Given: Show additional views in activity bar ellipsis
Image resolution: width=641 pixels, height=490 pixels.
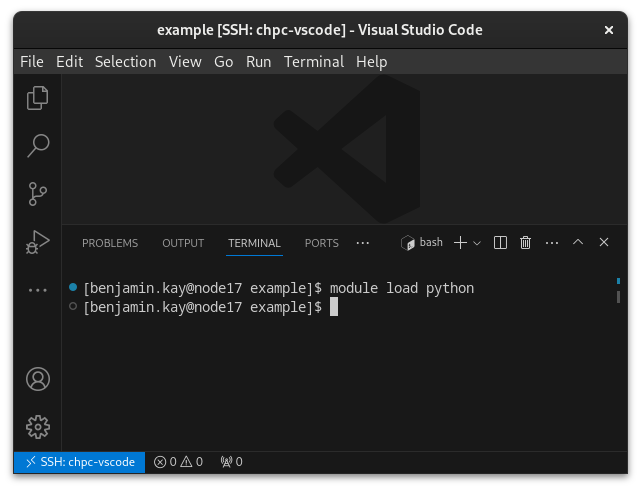Looking at the screenshot, I should pos(38,290).
